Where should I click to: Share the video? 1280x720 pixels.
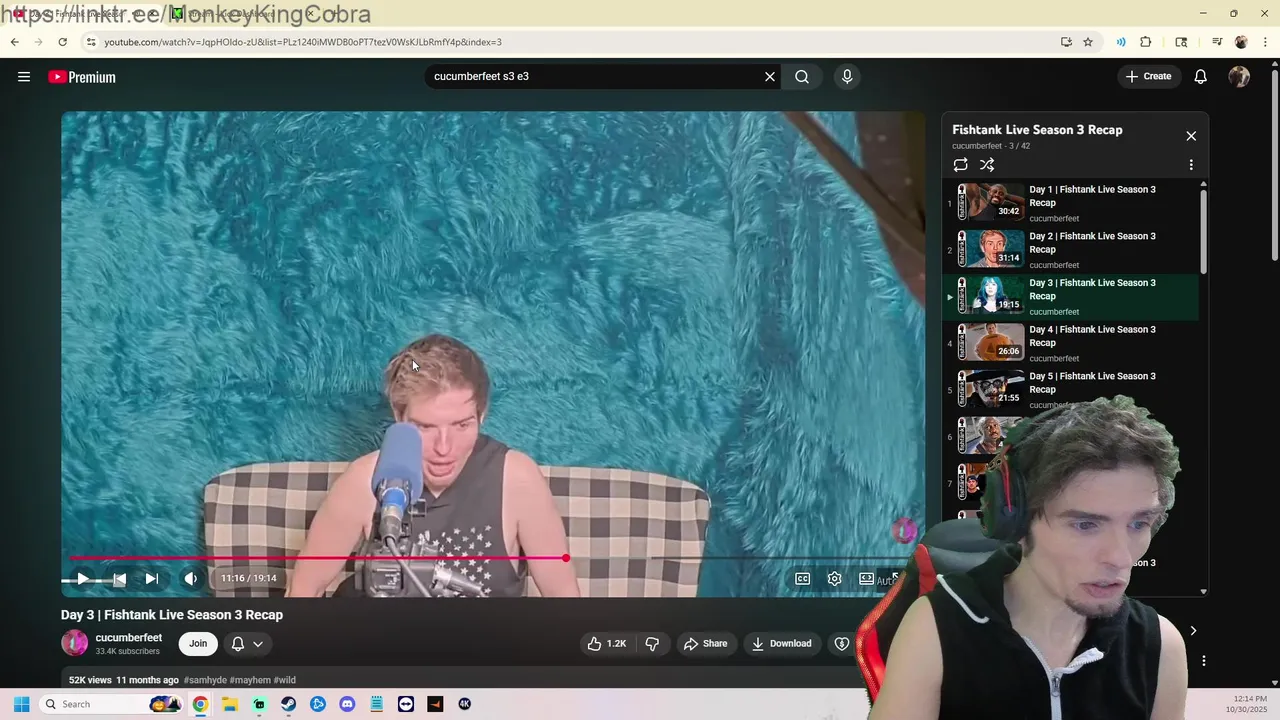pyautogui.click(x=705, y=643)
